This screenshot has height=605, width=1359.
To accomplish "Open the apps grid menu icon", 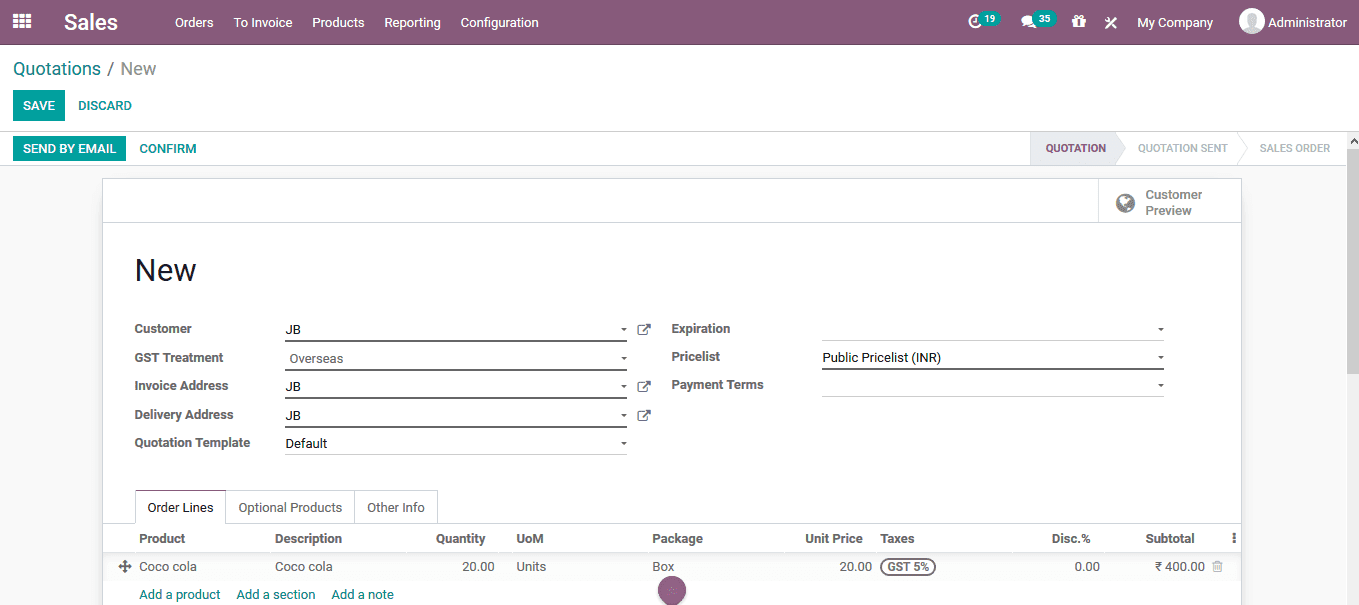I will [22, 21].
